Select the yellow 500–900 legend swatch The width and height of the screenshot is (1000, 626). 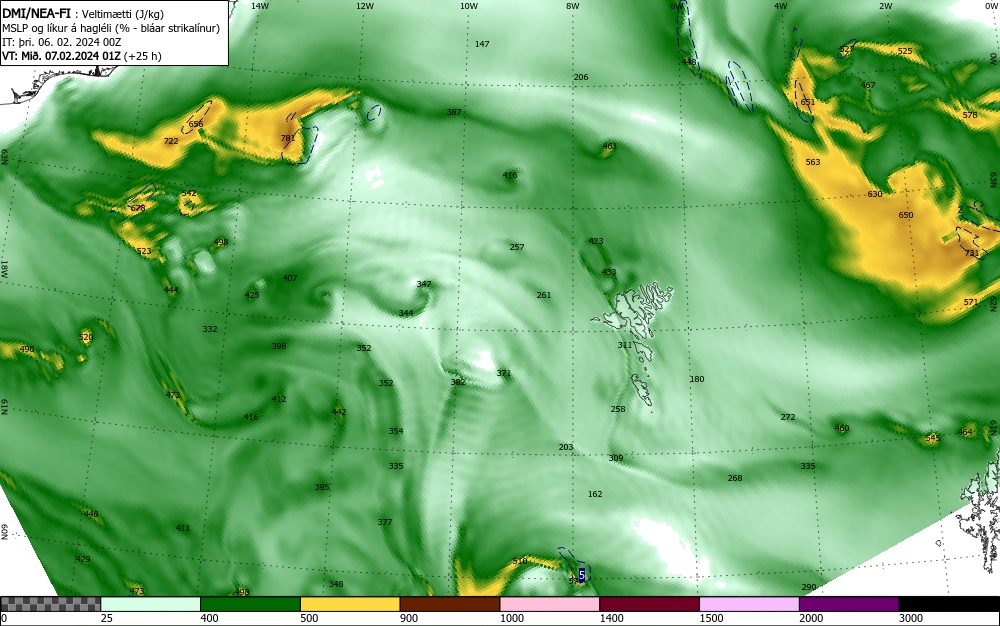coord(350,604)
